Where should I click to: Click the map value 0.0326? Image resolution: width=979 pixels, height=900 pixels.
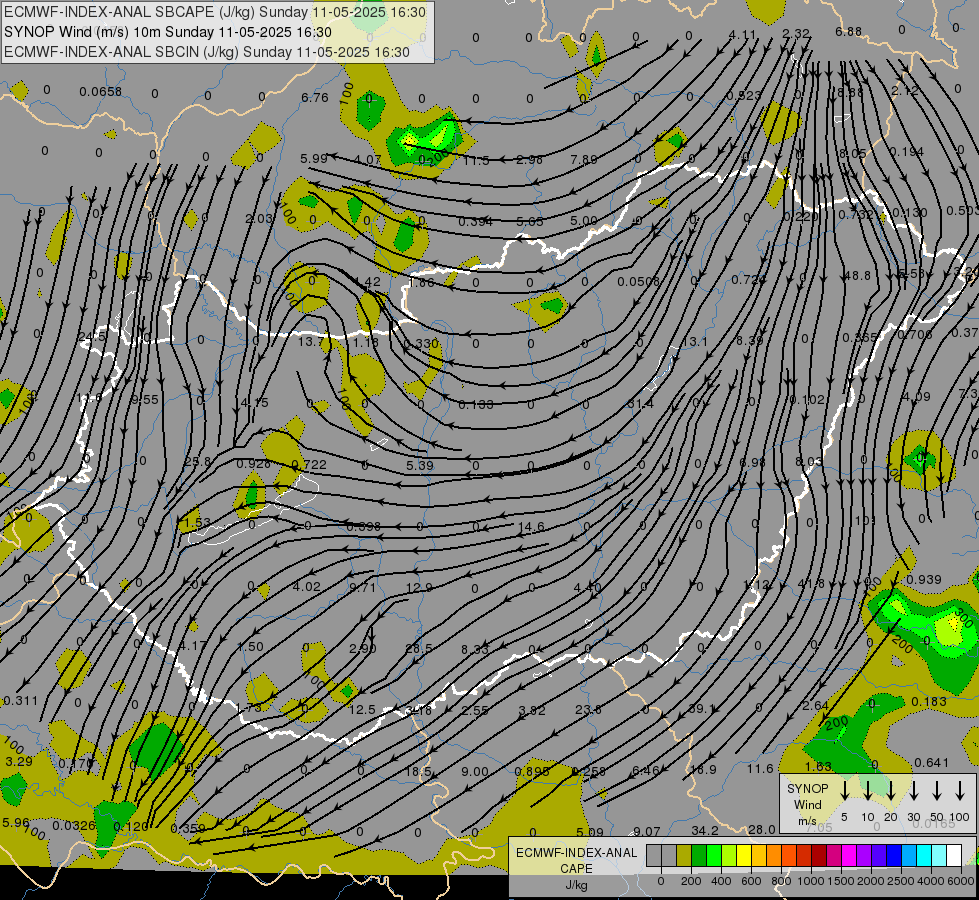pyautogui.click(x=74, y=826)
